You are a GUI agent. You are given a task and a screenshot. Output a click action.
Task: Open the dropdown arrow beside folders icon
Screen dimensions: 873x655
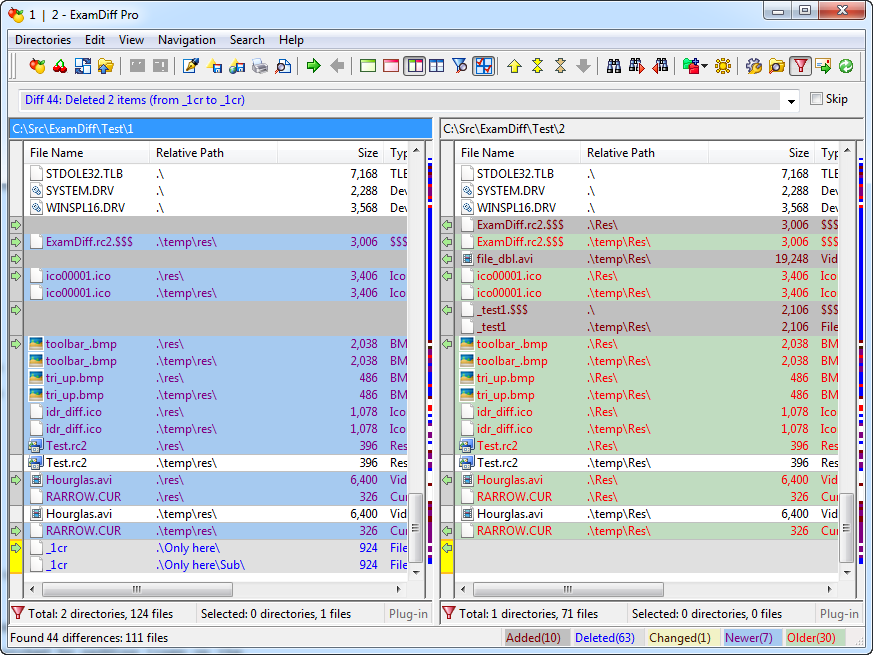(704, 66)
